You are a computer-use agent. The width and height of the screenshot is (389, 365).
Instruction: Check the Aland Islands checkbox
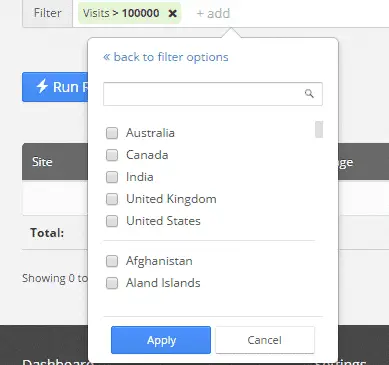112,283
